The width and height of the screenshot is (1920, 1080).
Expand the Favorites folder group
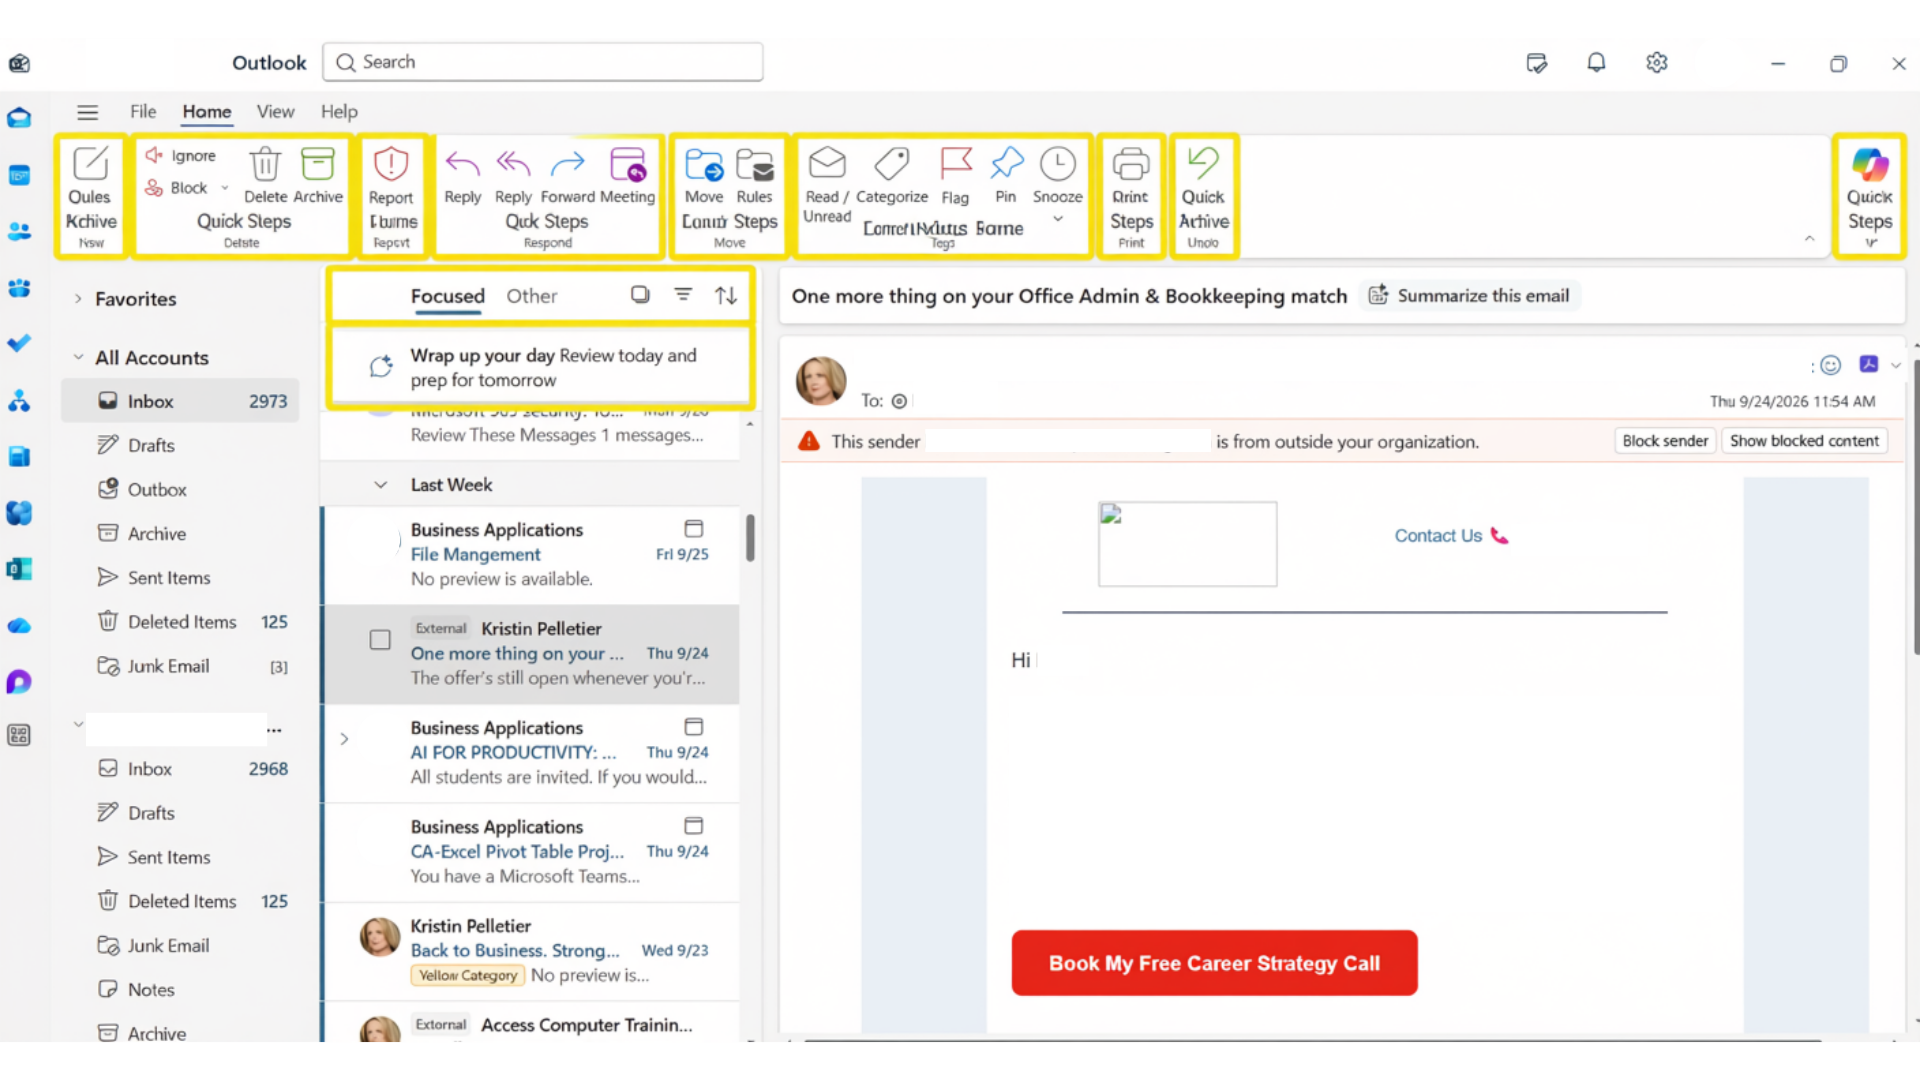pos(78,298)
